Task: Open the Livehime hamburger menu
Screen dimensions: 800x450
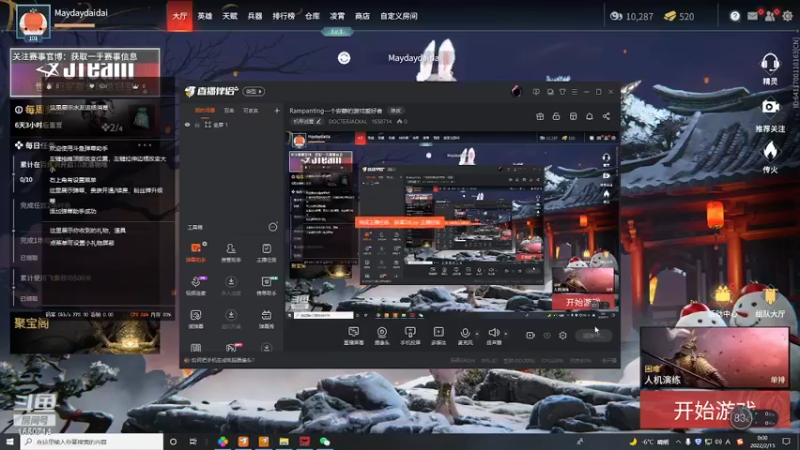Action: pyautogui.click(x=574, y=92)
